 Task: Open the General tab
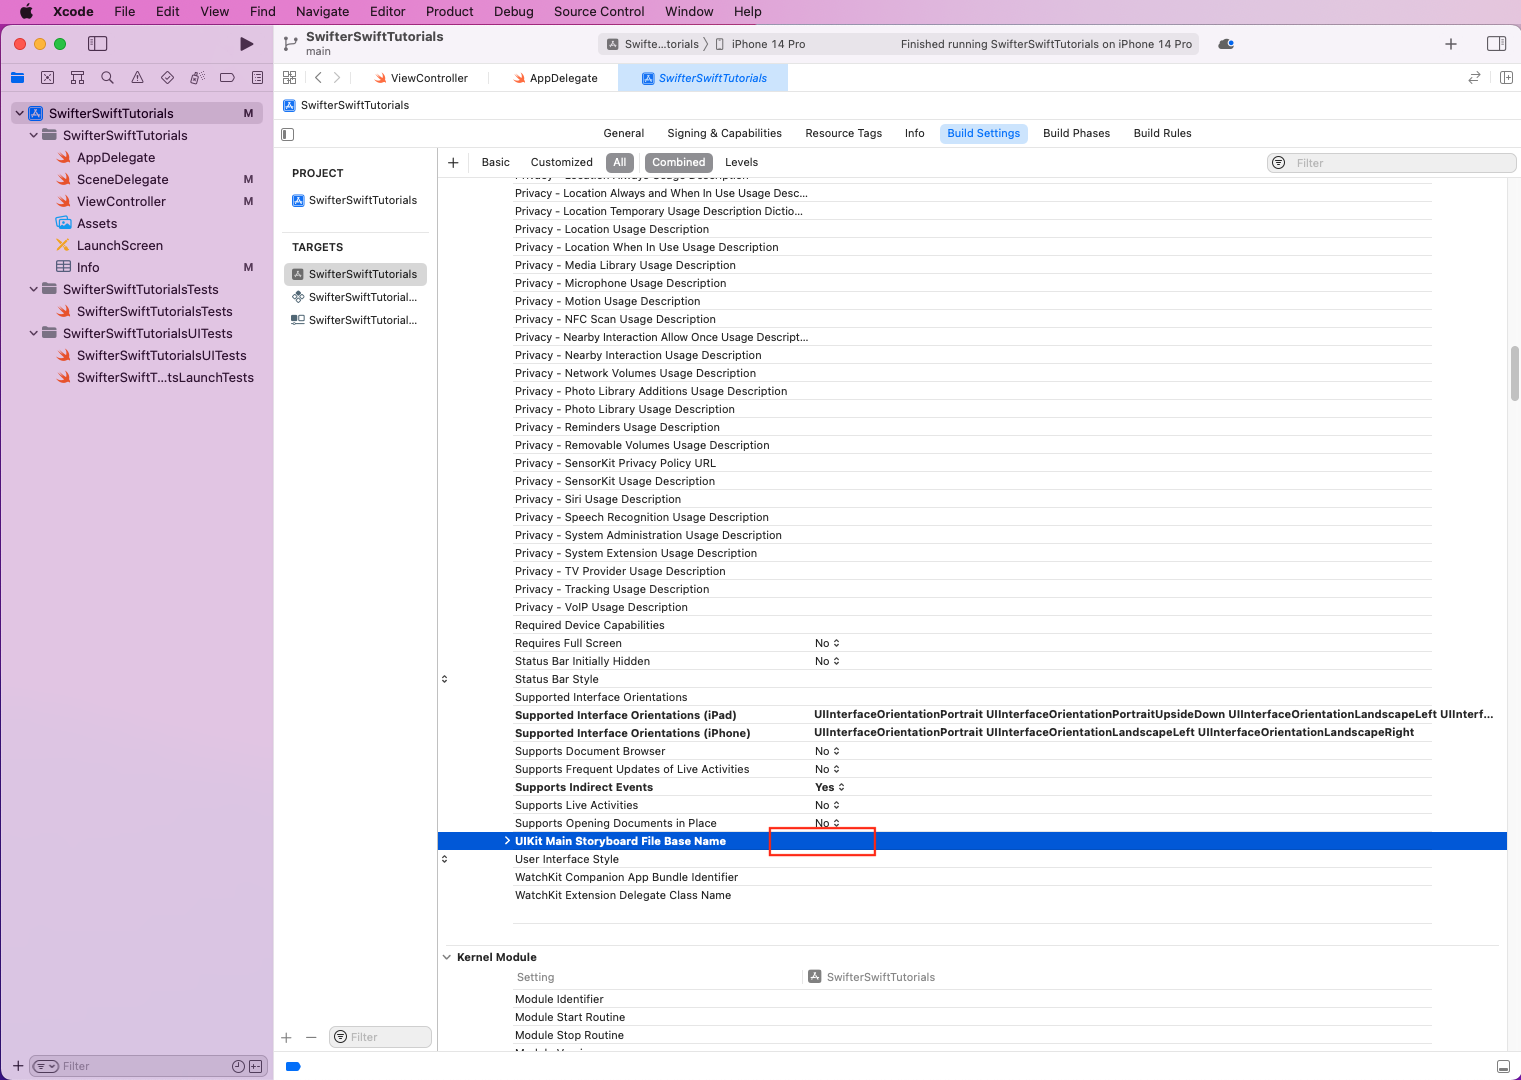[x=624, y=133]
